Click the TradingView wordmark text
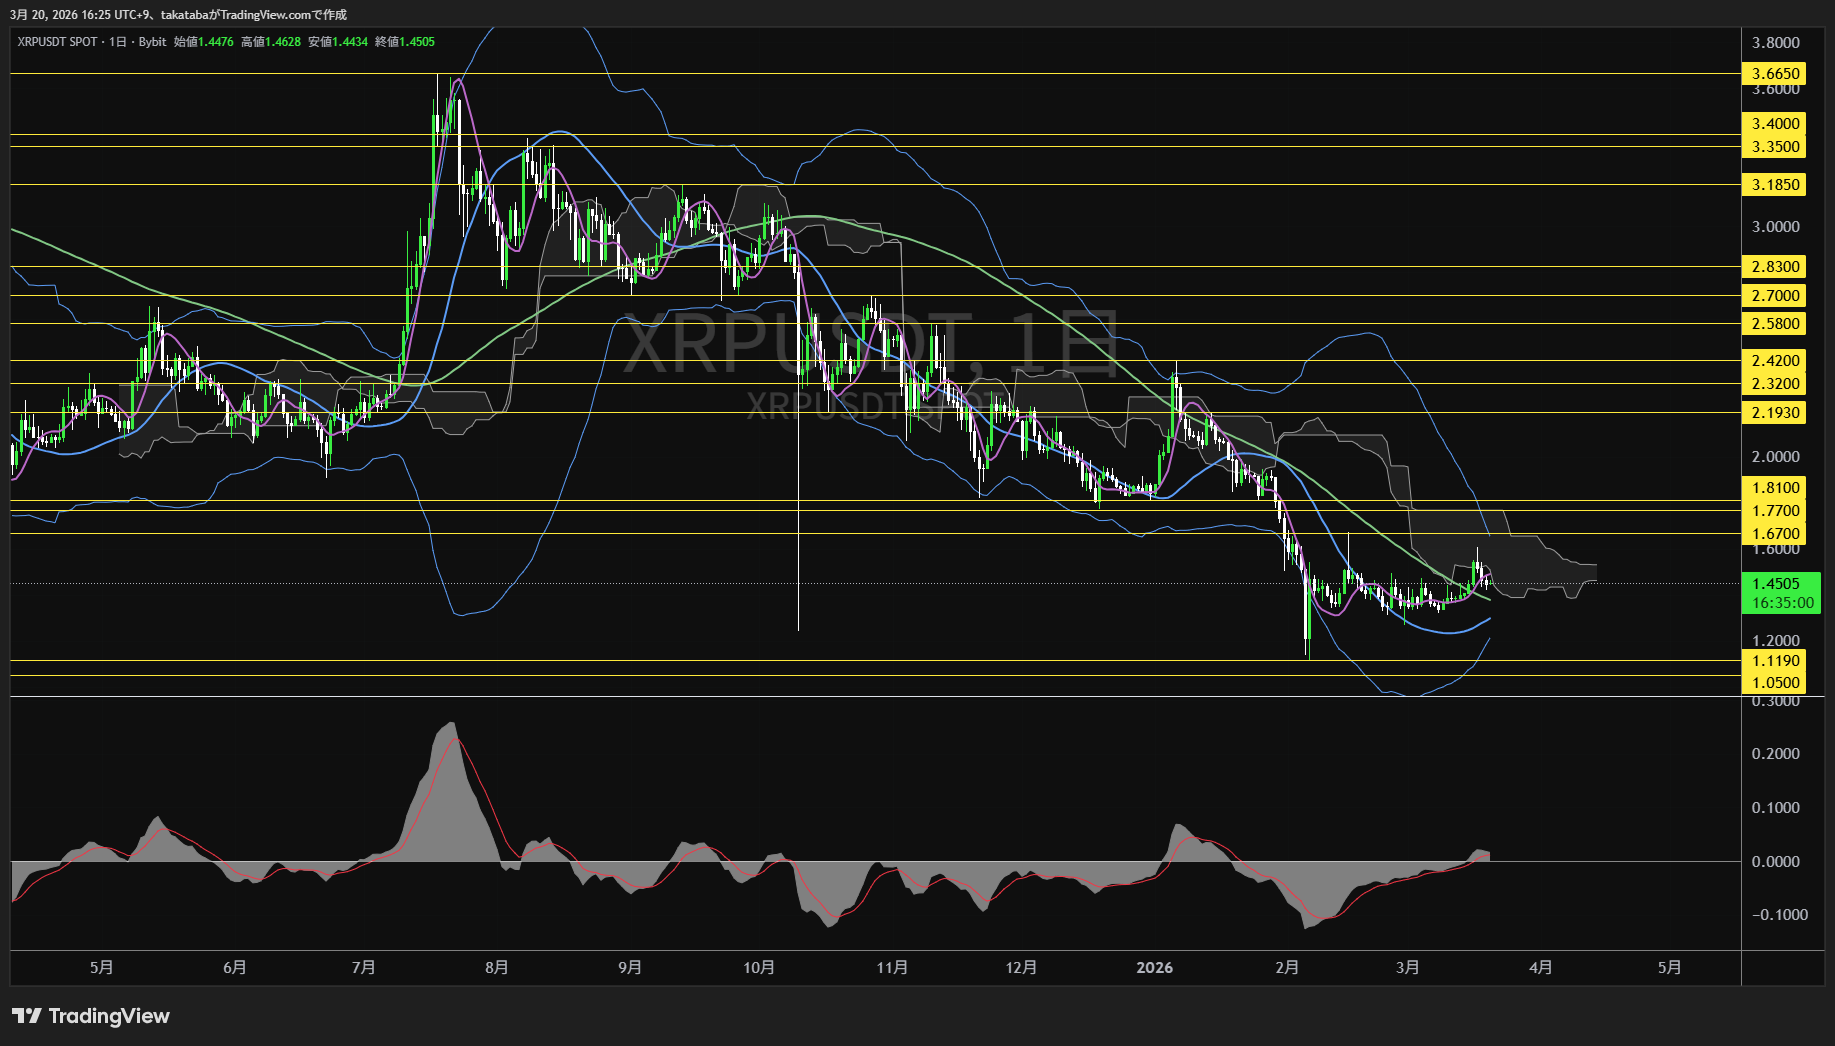1835x1046 pixels. pos(109,1016)
